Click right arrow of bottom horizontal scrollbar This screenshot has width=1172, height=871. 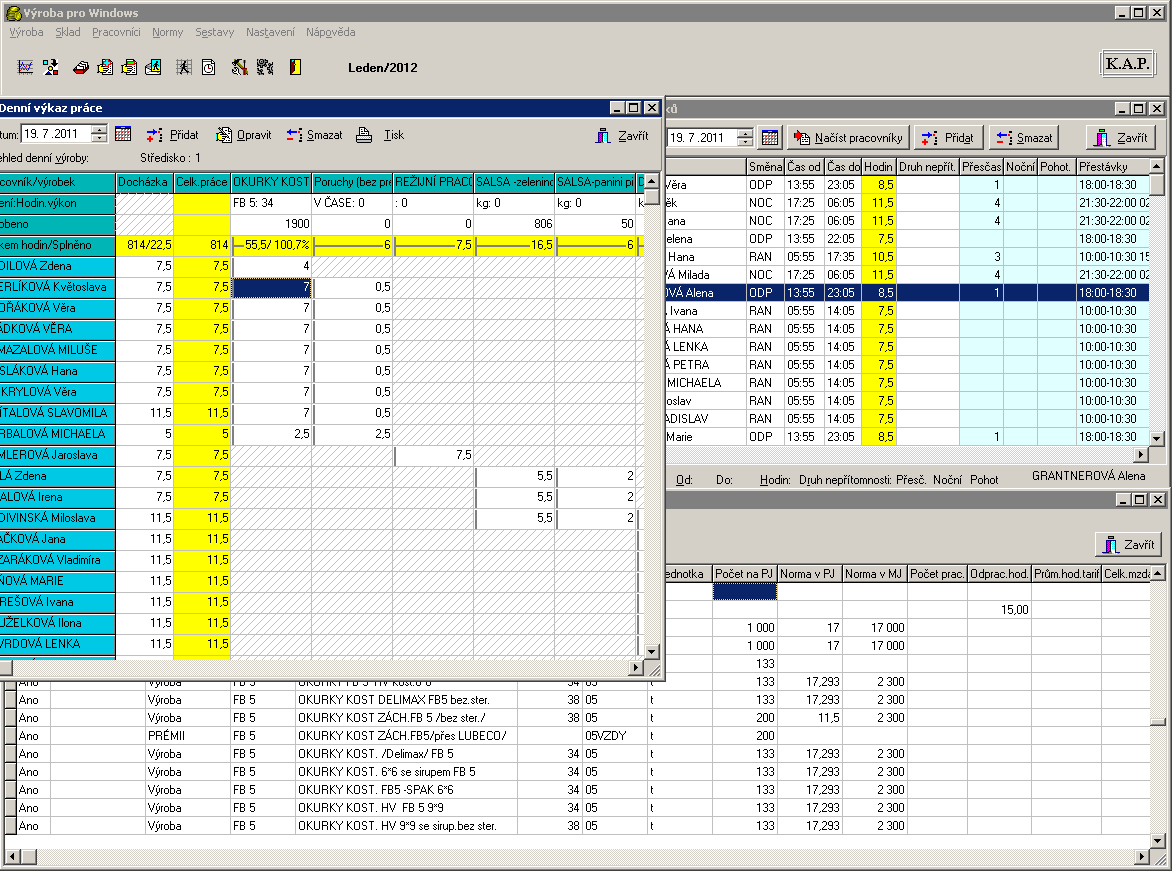(1141, 856)
